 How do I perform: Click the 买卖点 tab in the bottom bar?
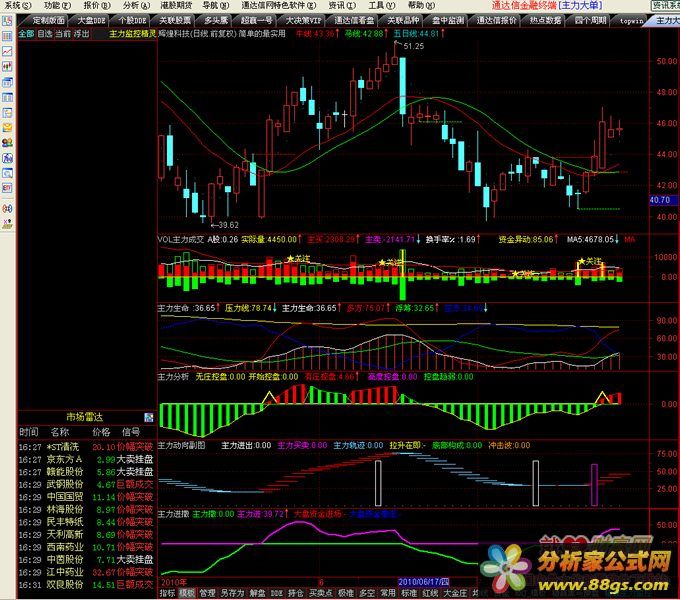[320, 593]
